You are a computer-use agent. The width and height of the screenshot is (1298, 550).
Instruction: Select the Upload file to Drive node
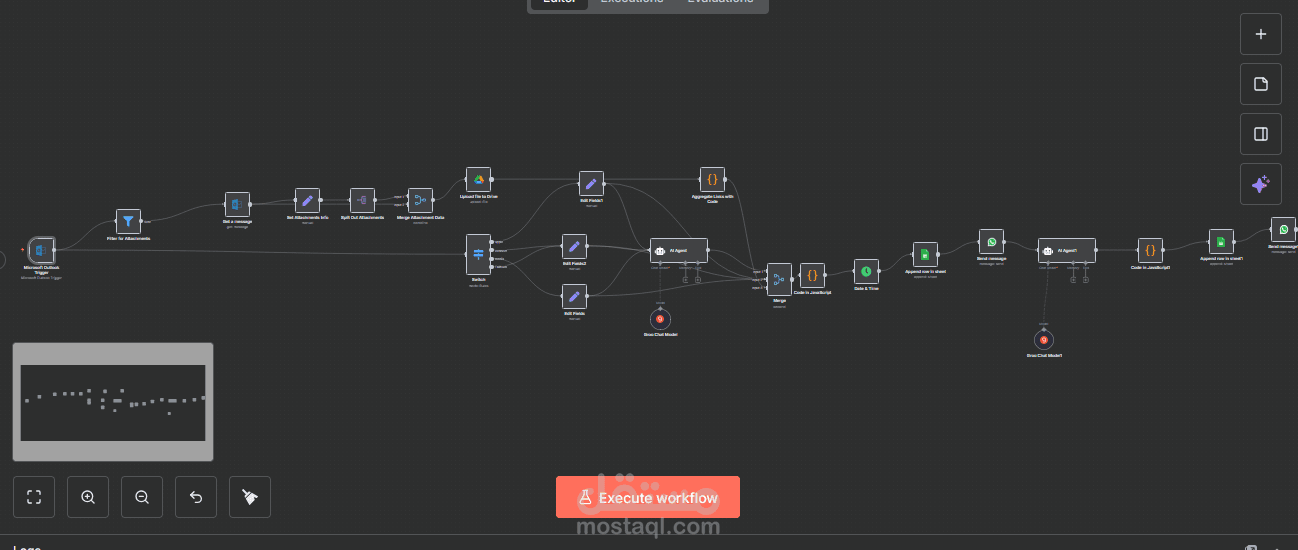pos(478,179)
